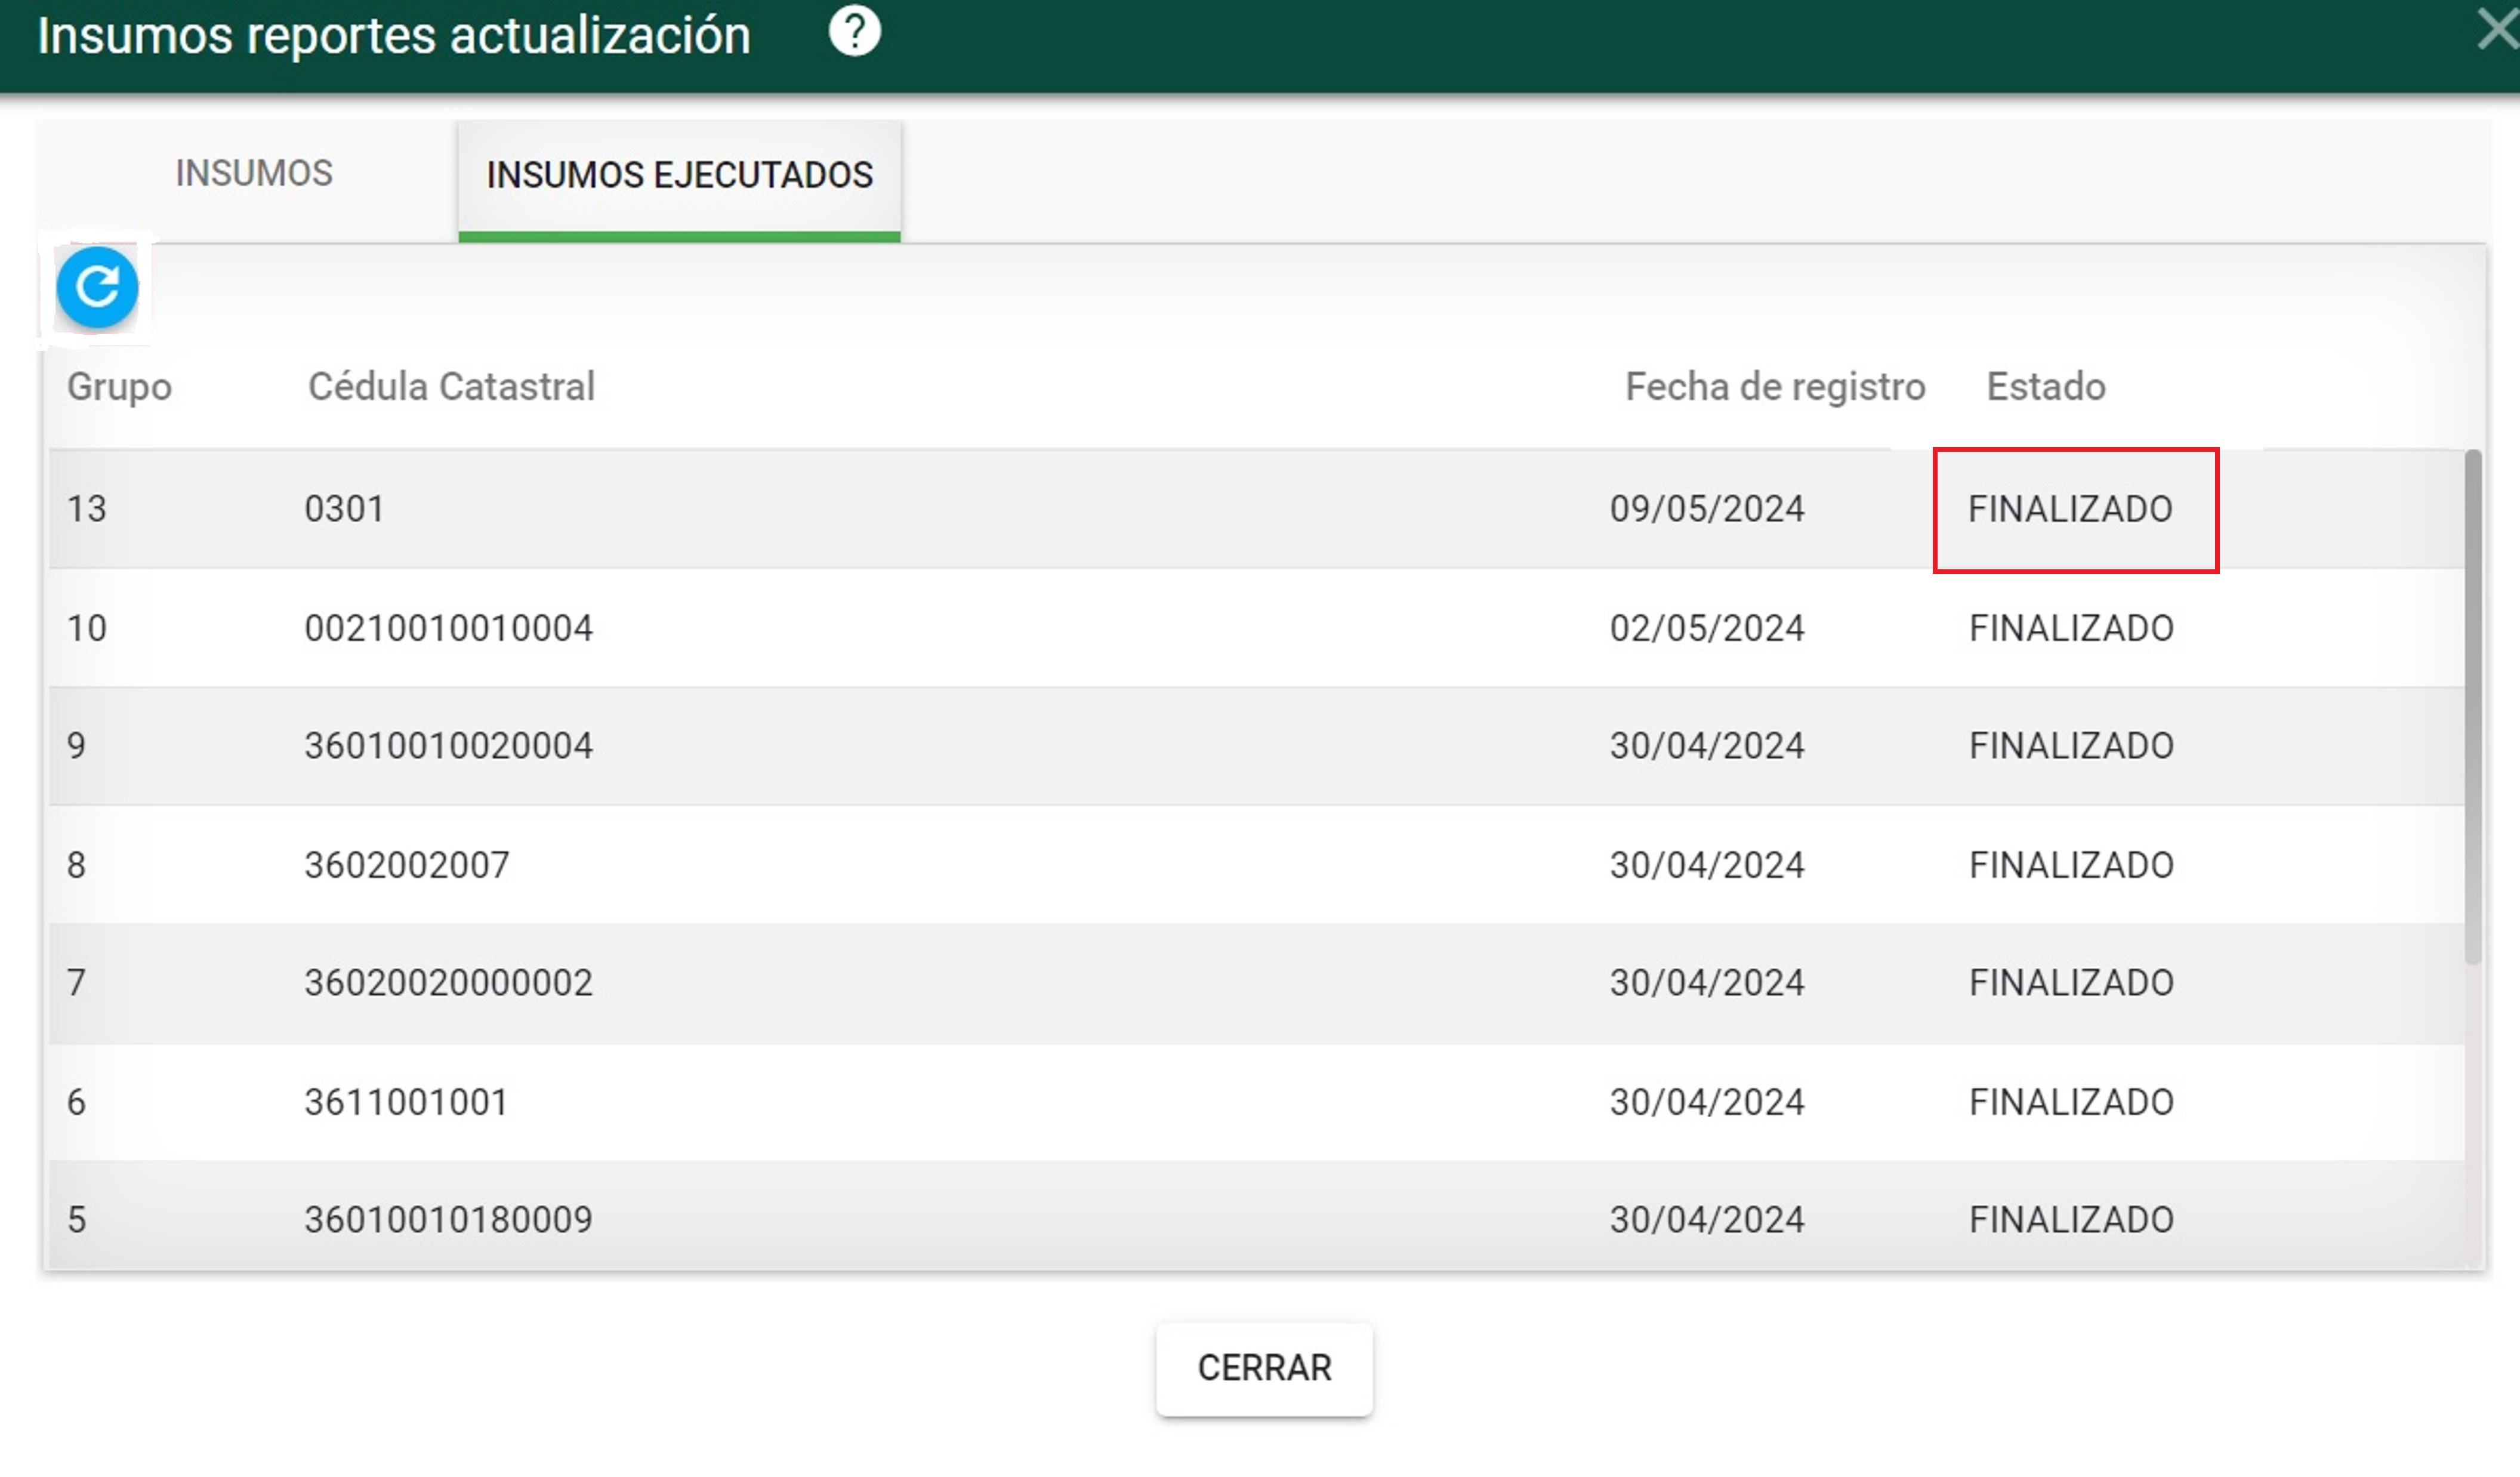
Task: Click FINALIZADO status of group 13
Action: tap(2070, 510)
